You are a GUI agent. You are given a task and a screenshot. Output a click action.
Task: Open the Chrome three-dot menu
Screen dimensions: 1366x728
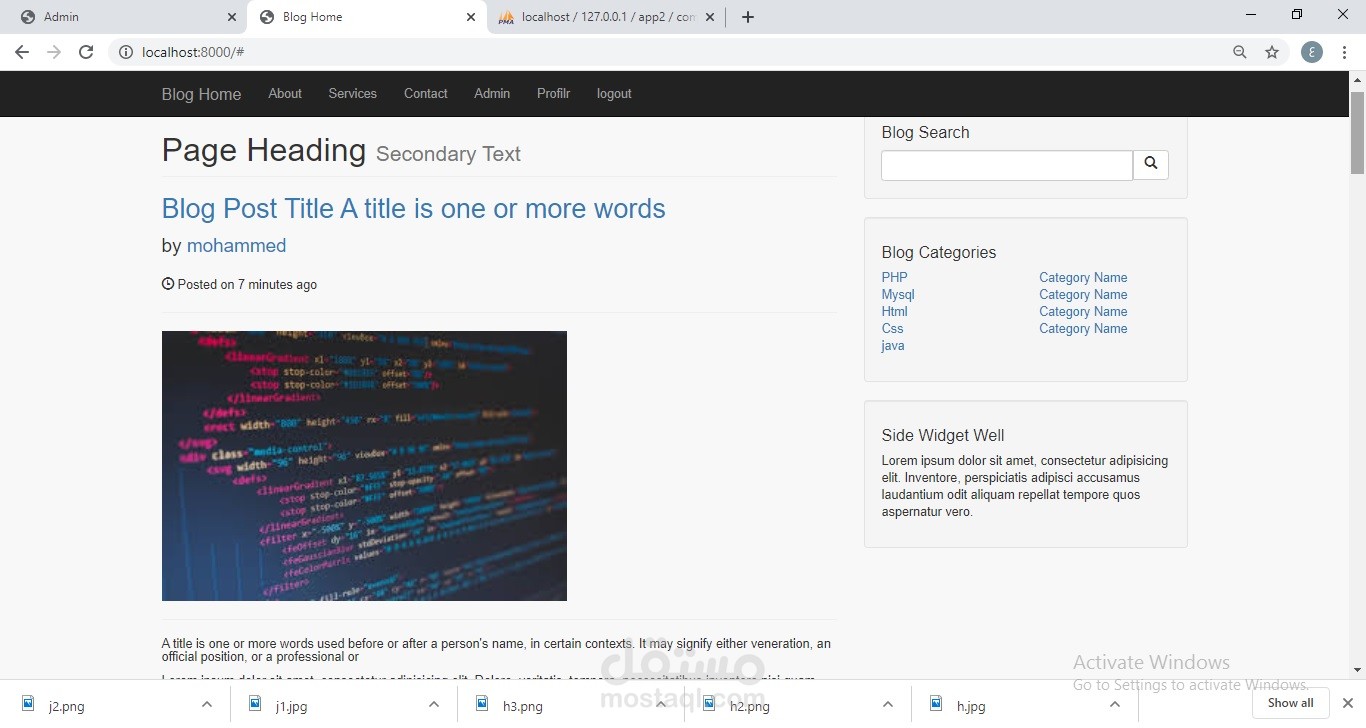1345,52
